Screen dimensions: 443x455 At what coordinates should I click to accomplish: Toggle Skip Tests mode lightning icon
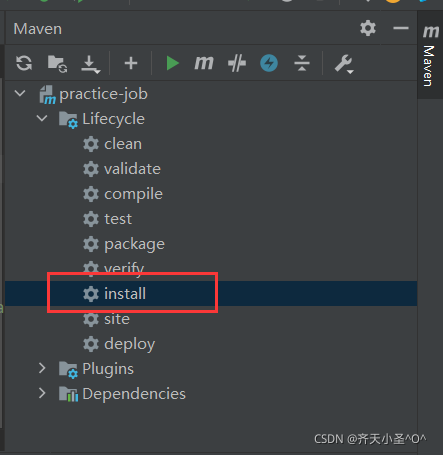click(269, 63)
